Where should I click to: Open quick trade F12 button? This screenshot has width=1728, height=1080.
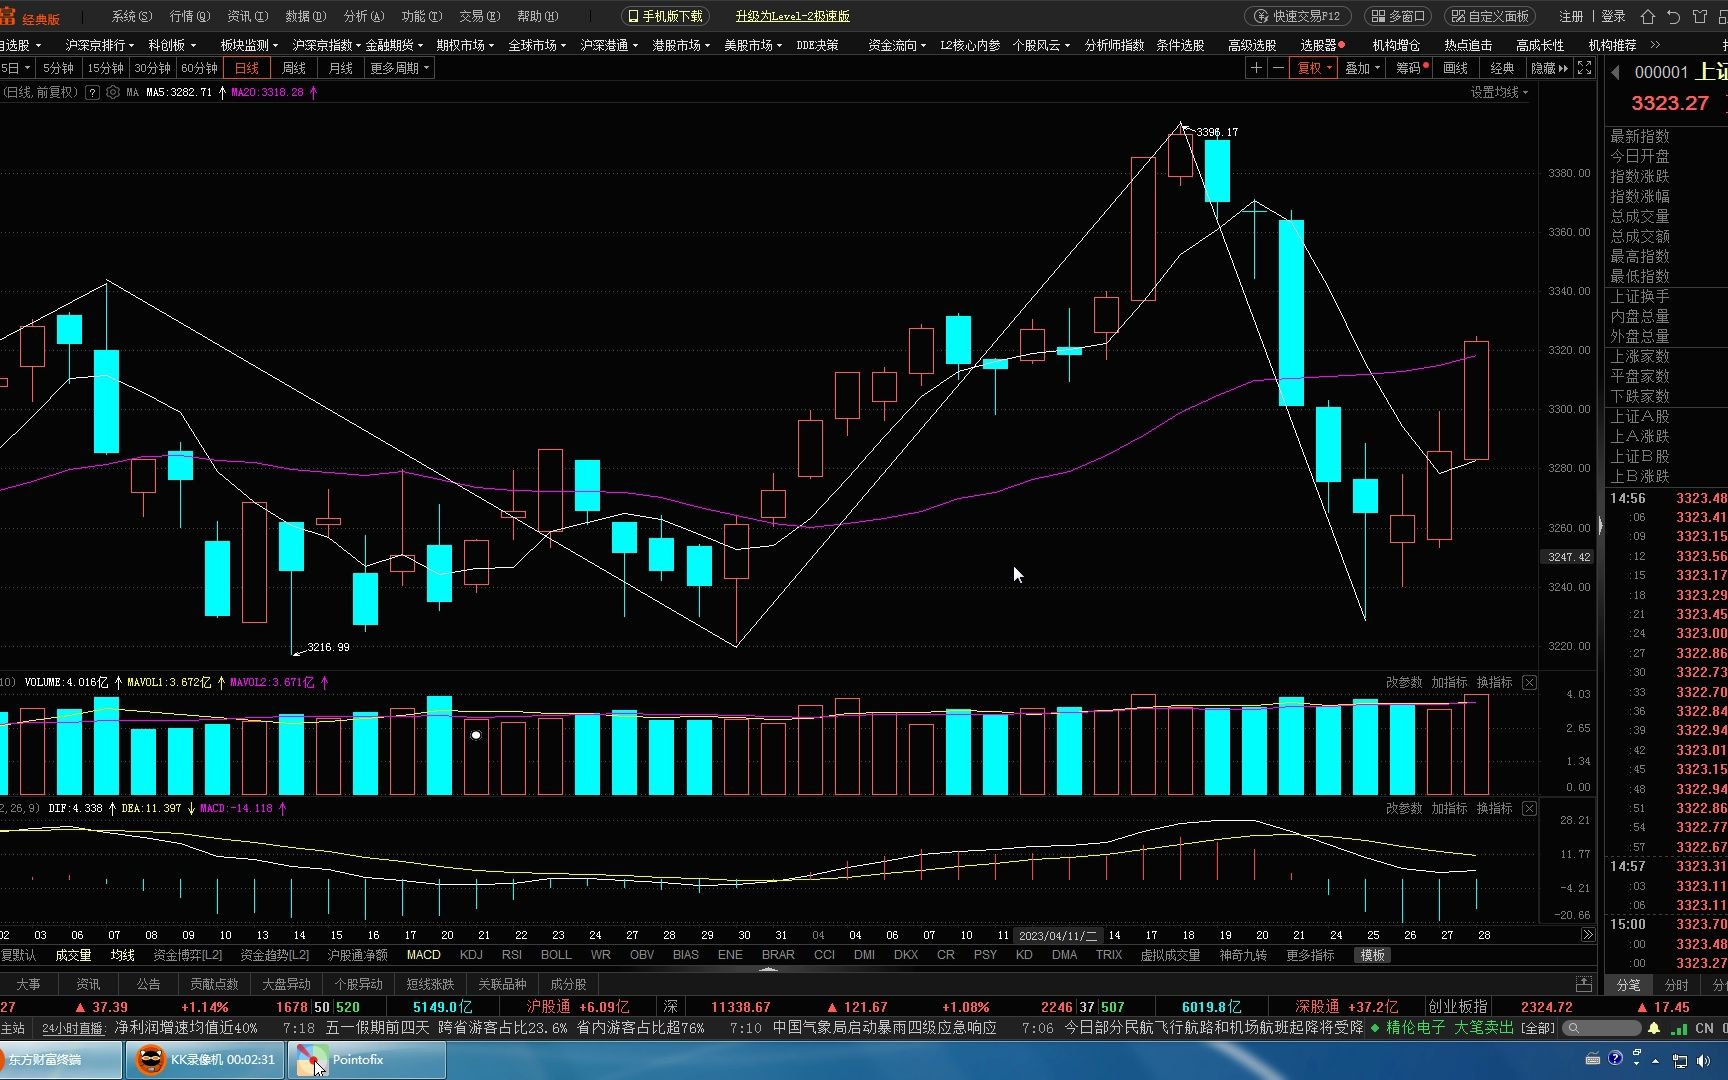pos(1298,16)
